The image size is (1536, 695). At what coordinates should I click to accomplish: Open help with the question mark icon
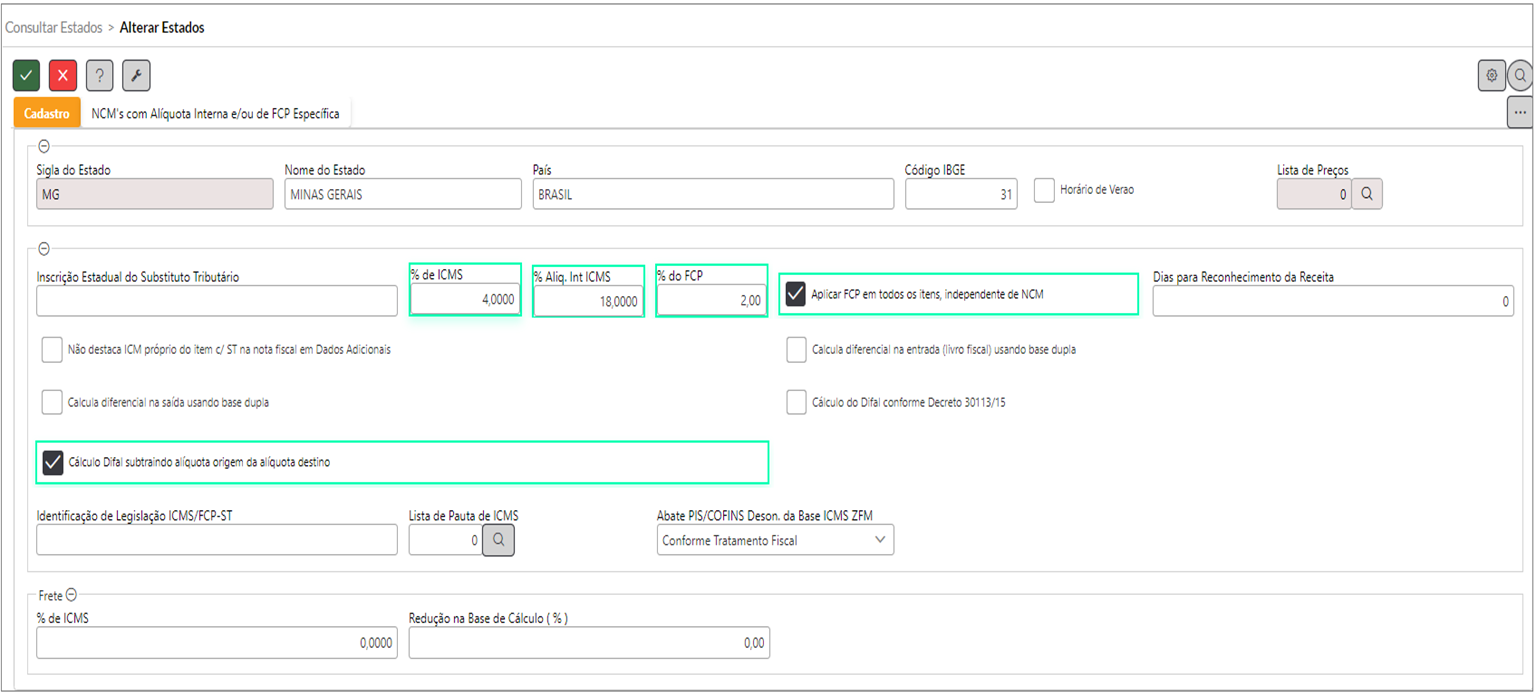coord(99,75)
